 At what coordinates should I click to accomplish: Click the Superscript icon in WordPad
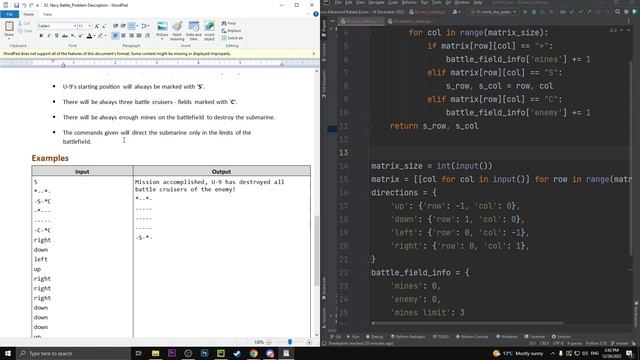click(x=80, y=36)
